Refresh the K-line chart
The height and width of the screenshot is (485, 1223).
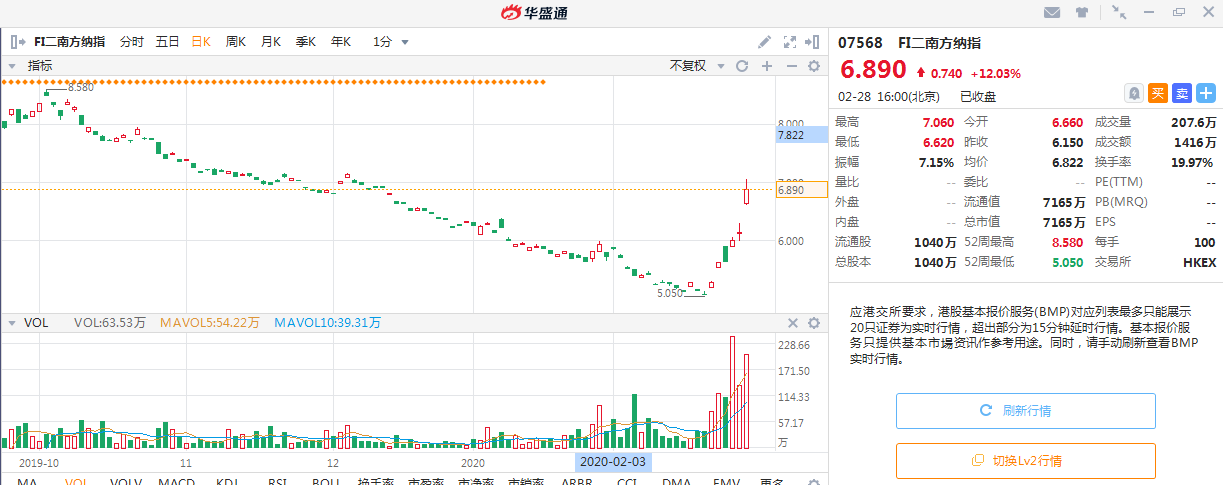(742, 66)
